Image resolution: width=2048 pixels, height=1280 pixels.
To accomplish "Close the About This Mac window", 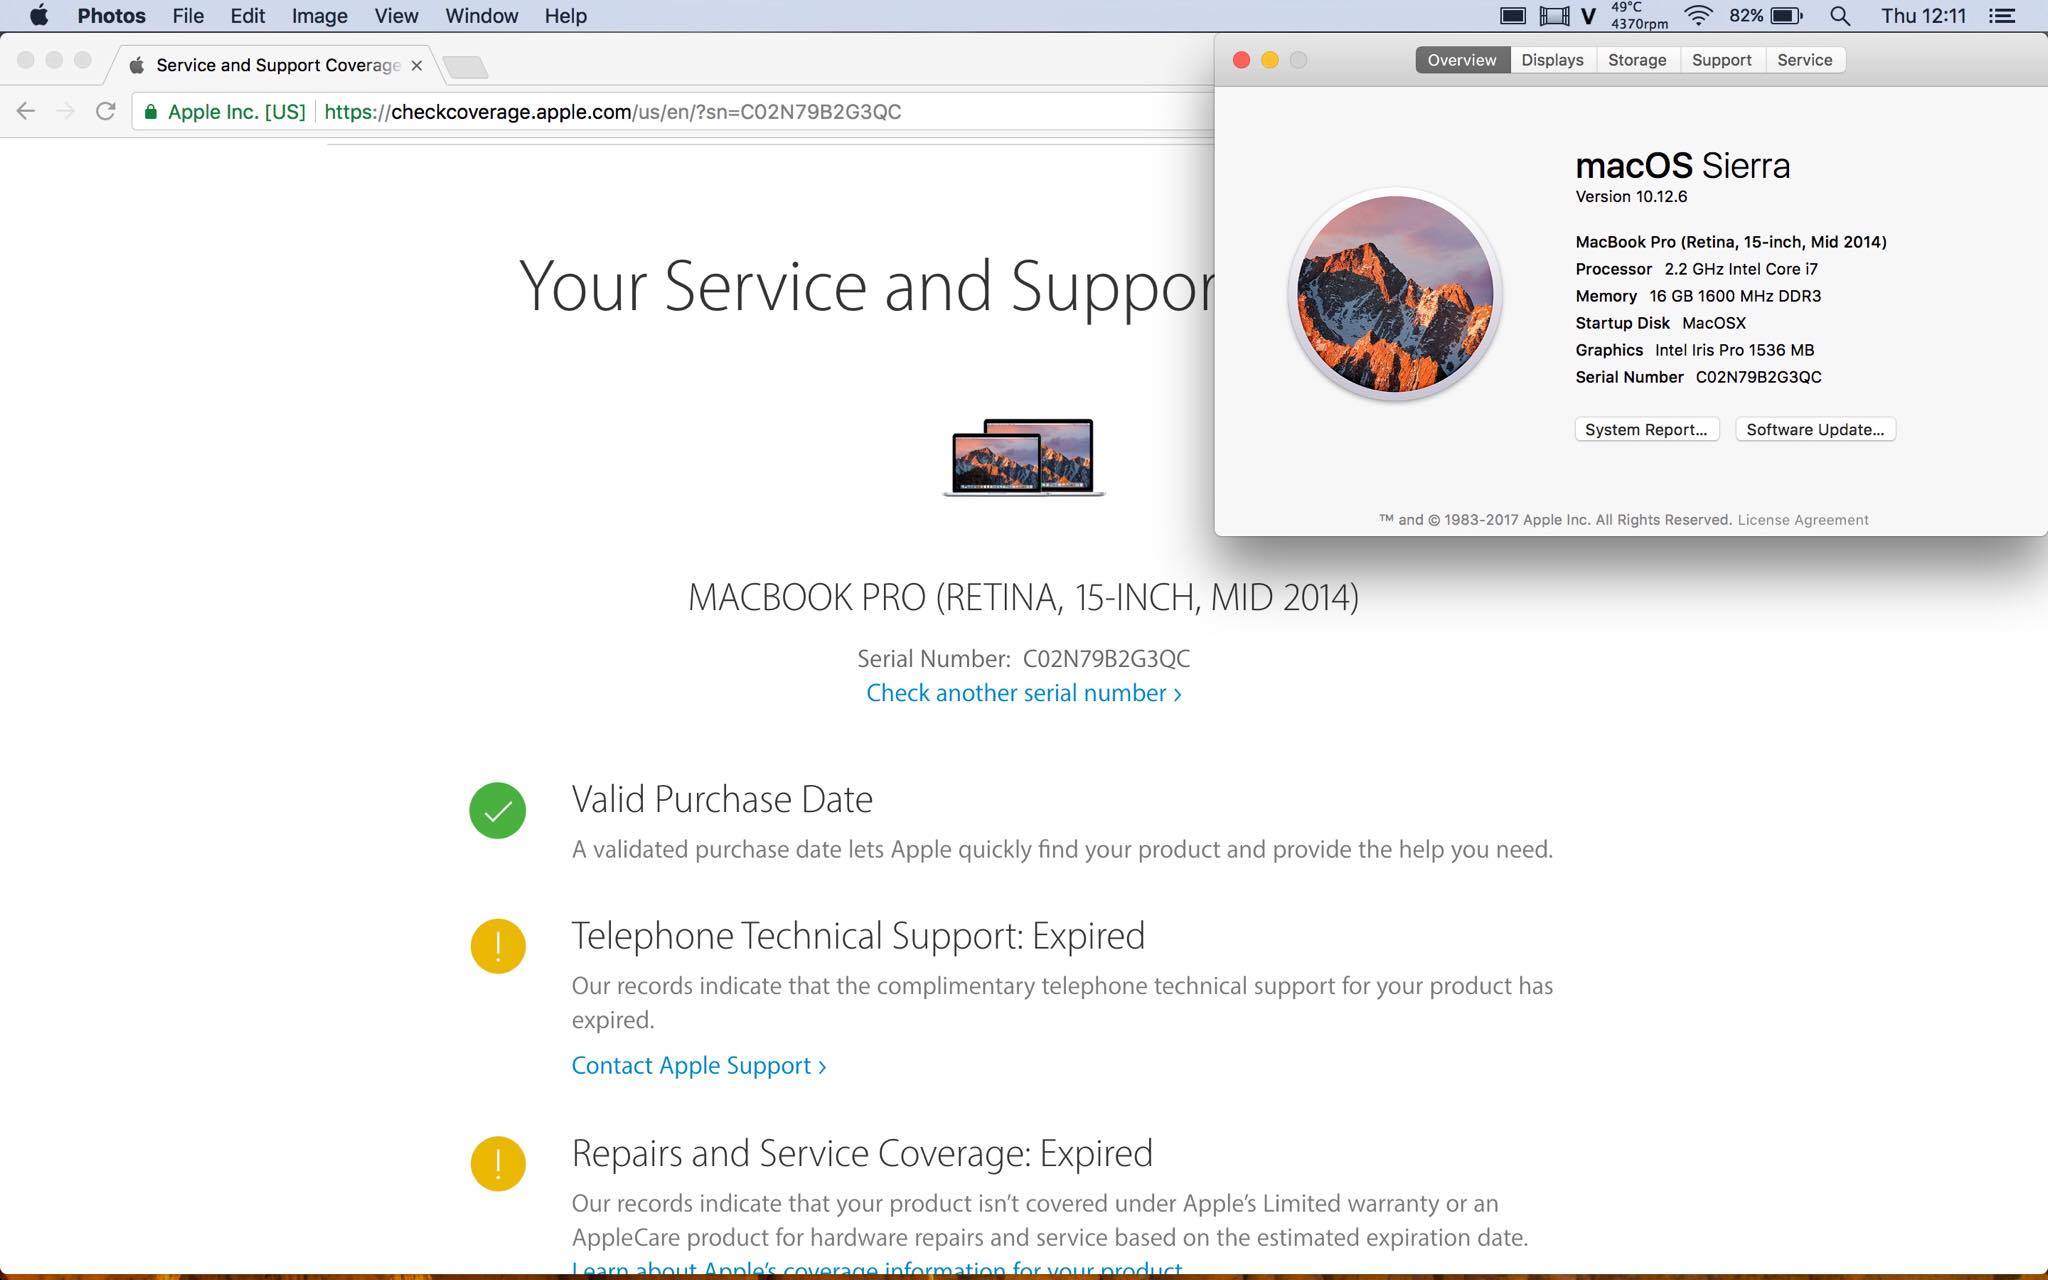I will tap(1241, 60).
